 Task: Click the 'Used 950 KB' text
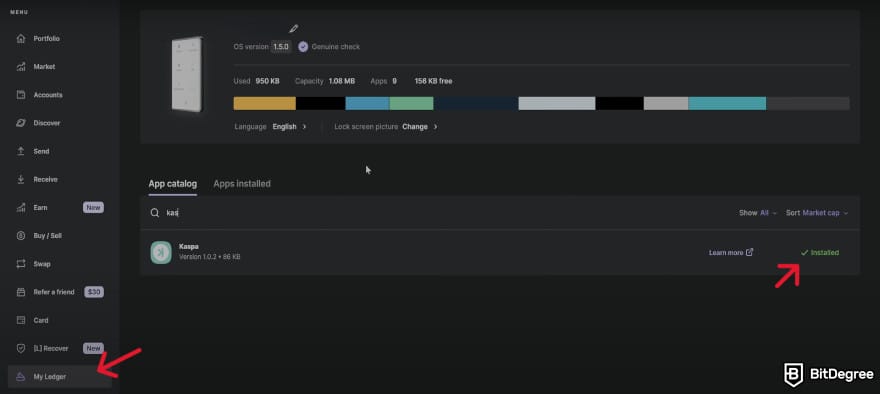point(256,81)
